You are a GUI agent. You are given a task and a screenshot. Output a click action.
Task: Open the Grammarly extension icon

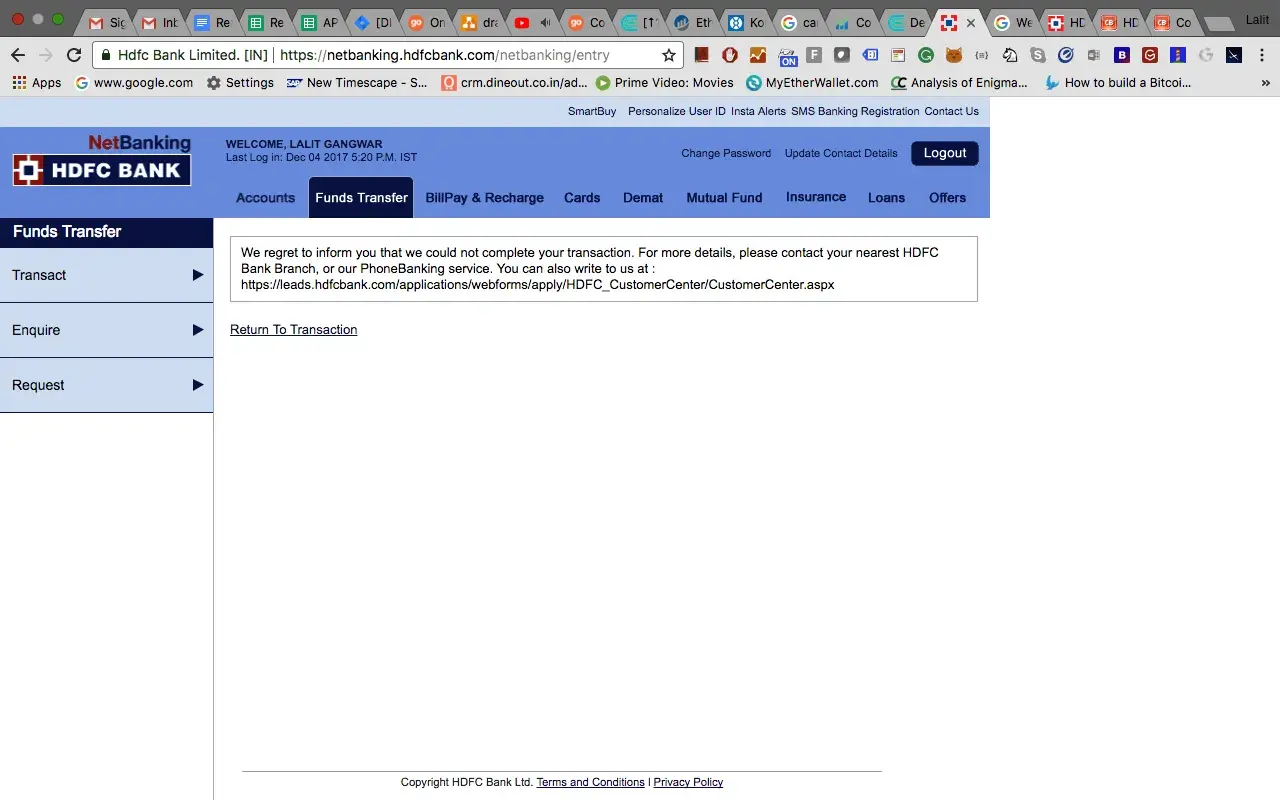tap(926, 55)
